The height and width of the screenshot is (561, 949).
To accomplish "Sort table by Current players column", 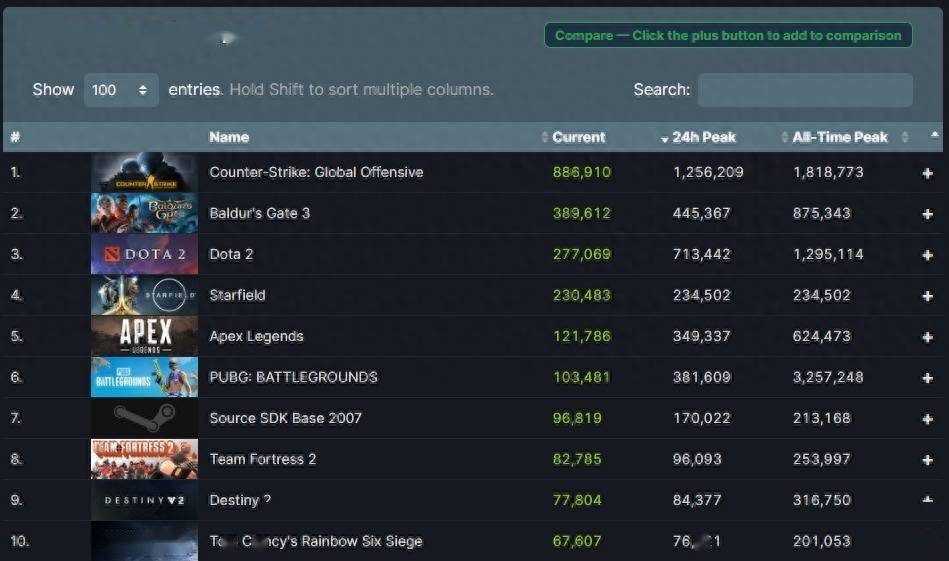I will point(578,137).
